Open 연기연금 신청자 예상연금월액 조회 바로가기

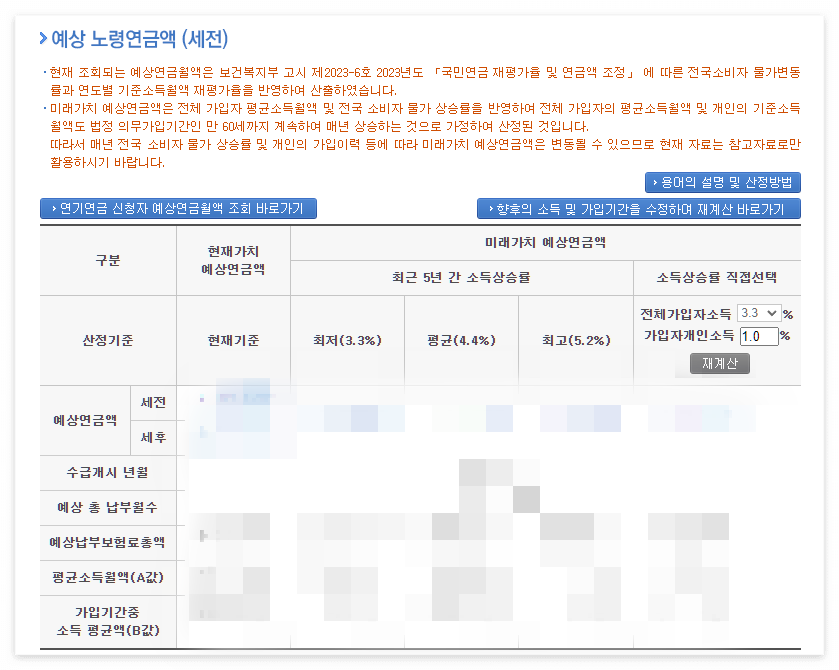click(178, 208)
